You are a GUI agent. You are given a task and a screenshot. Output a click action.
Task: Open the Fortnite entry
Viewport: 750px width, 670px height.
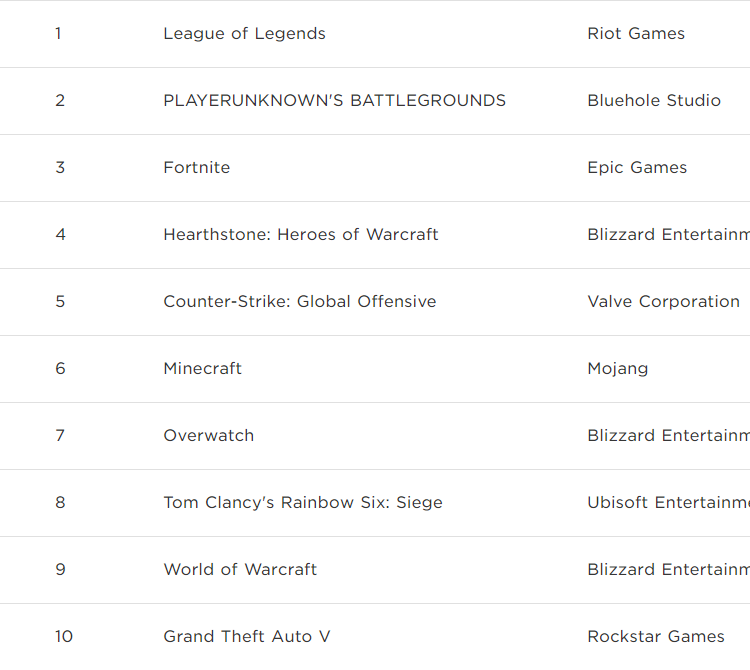click(x=196, y=168)
